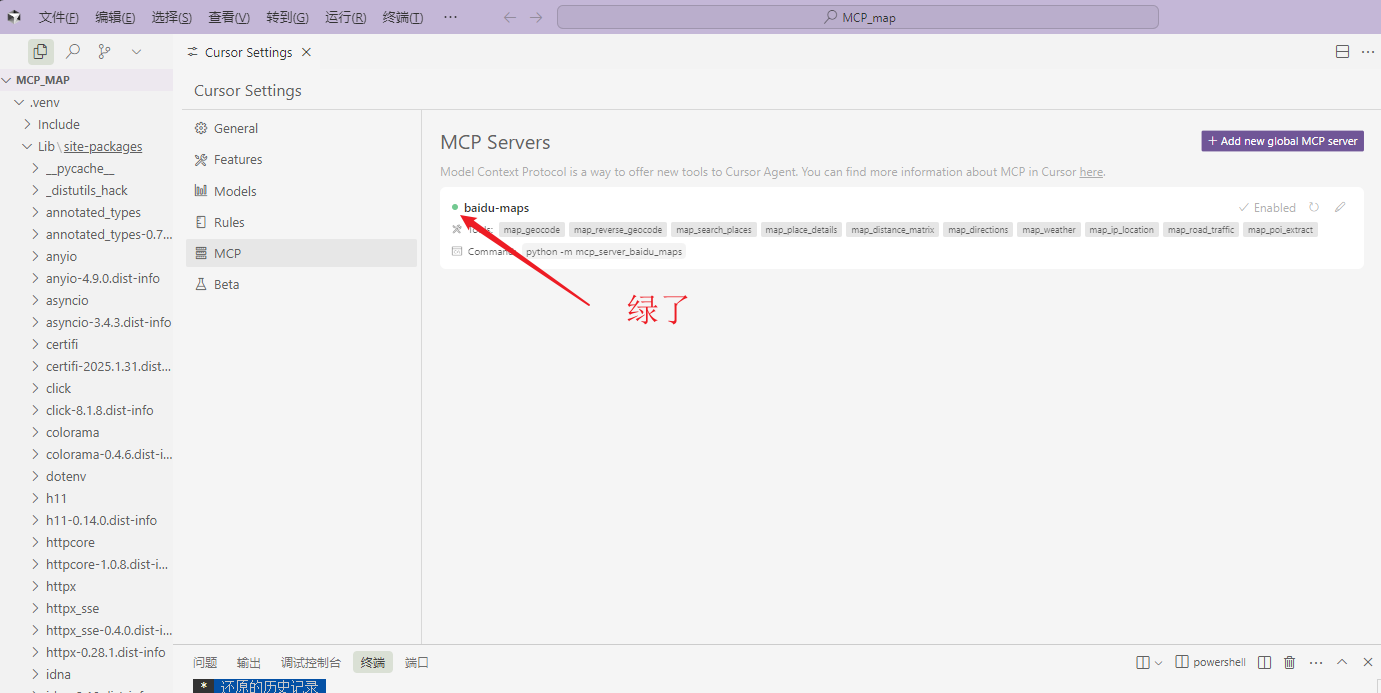Screen dimensions: 1381x693
Task: Click the MCP_map command search box
Action: [858, 17]
